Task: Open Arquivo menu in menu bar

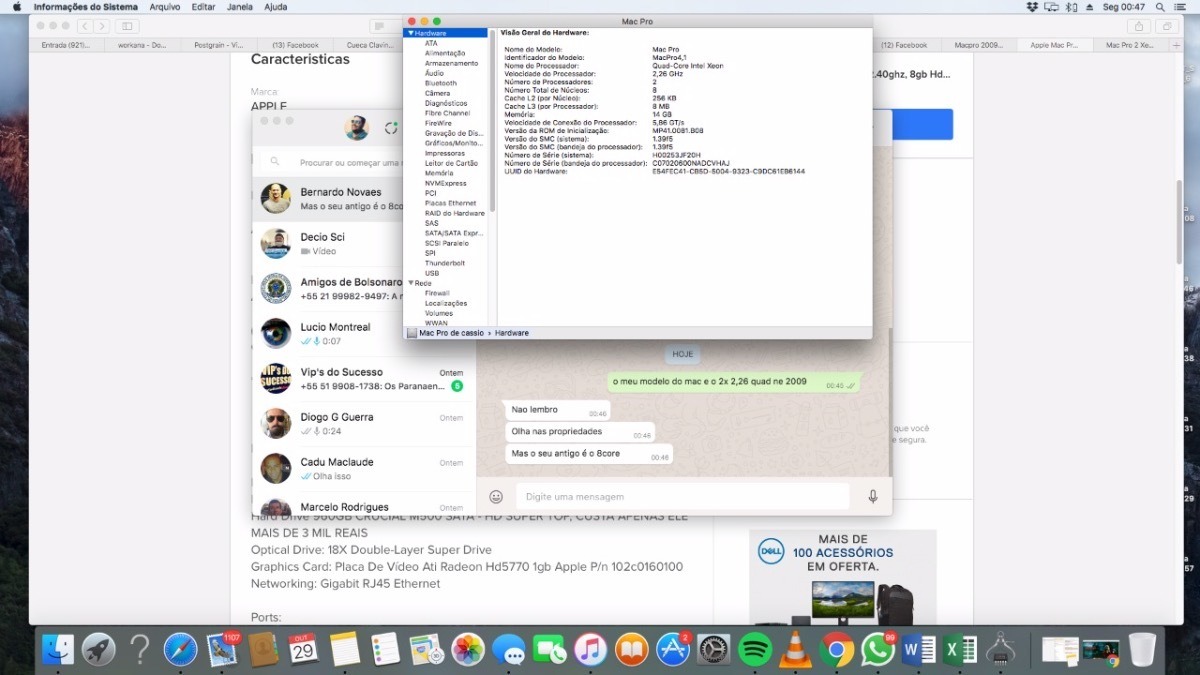Action: coord(164,7)
